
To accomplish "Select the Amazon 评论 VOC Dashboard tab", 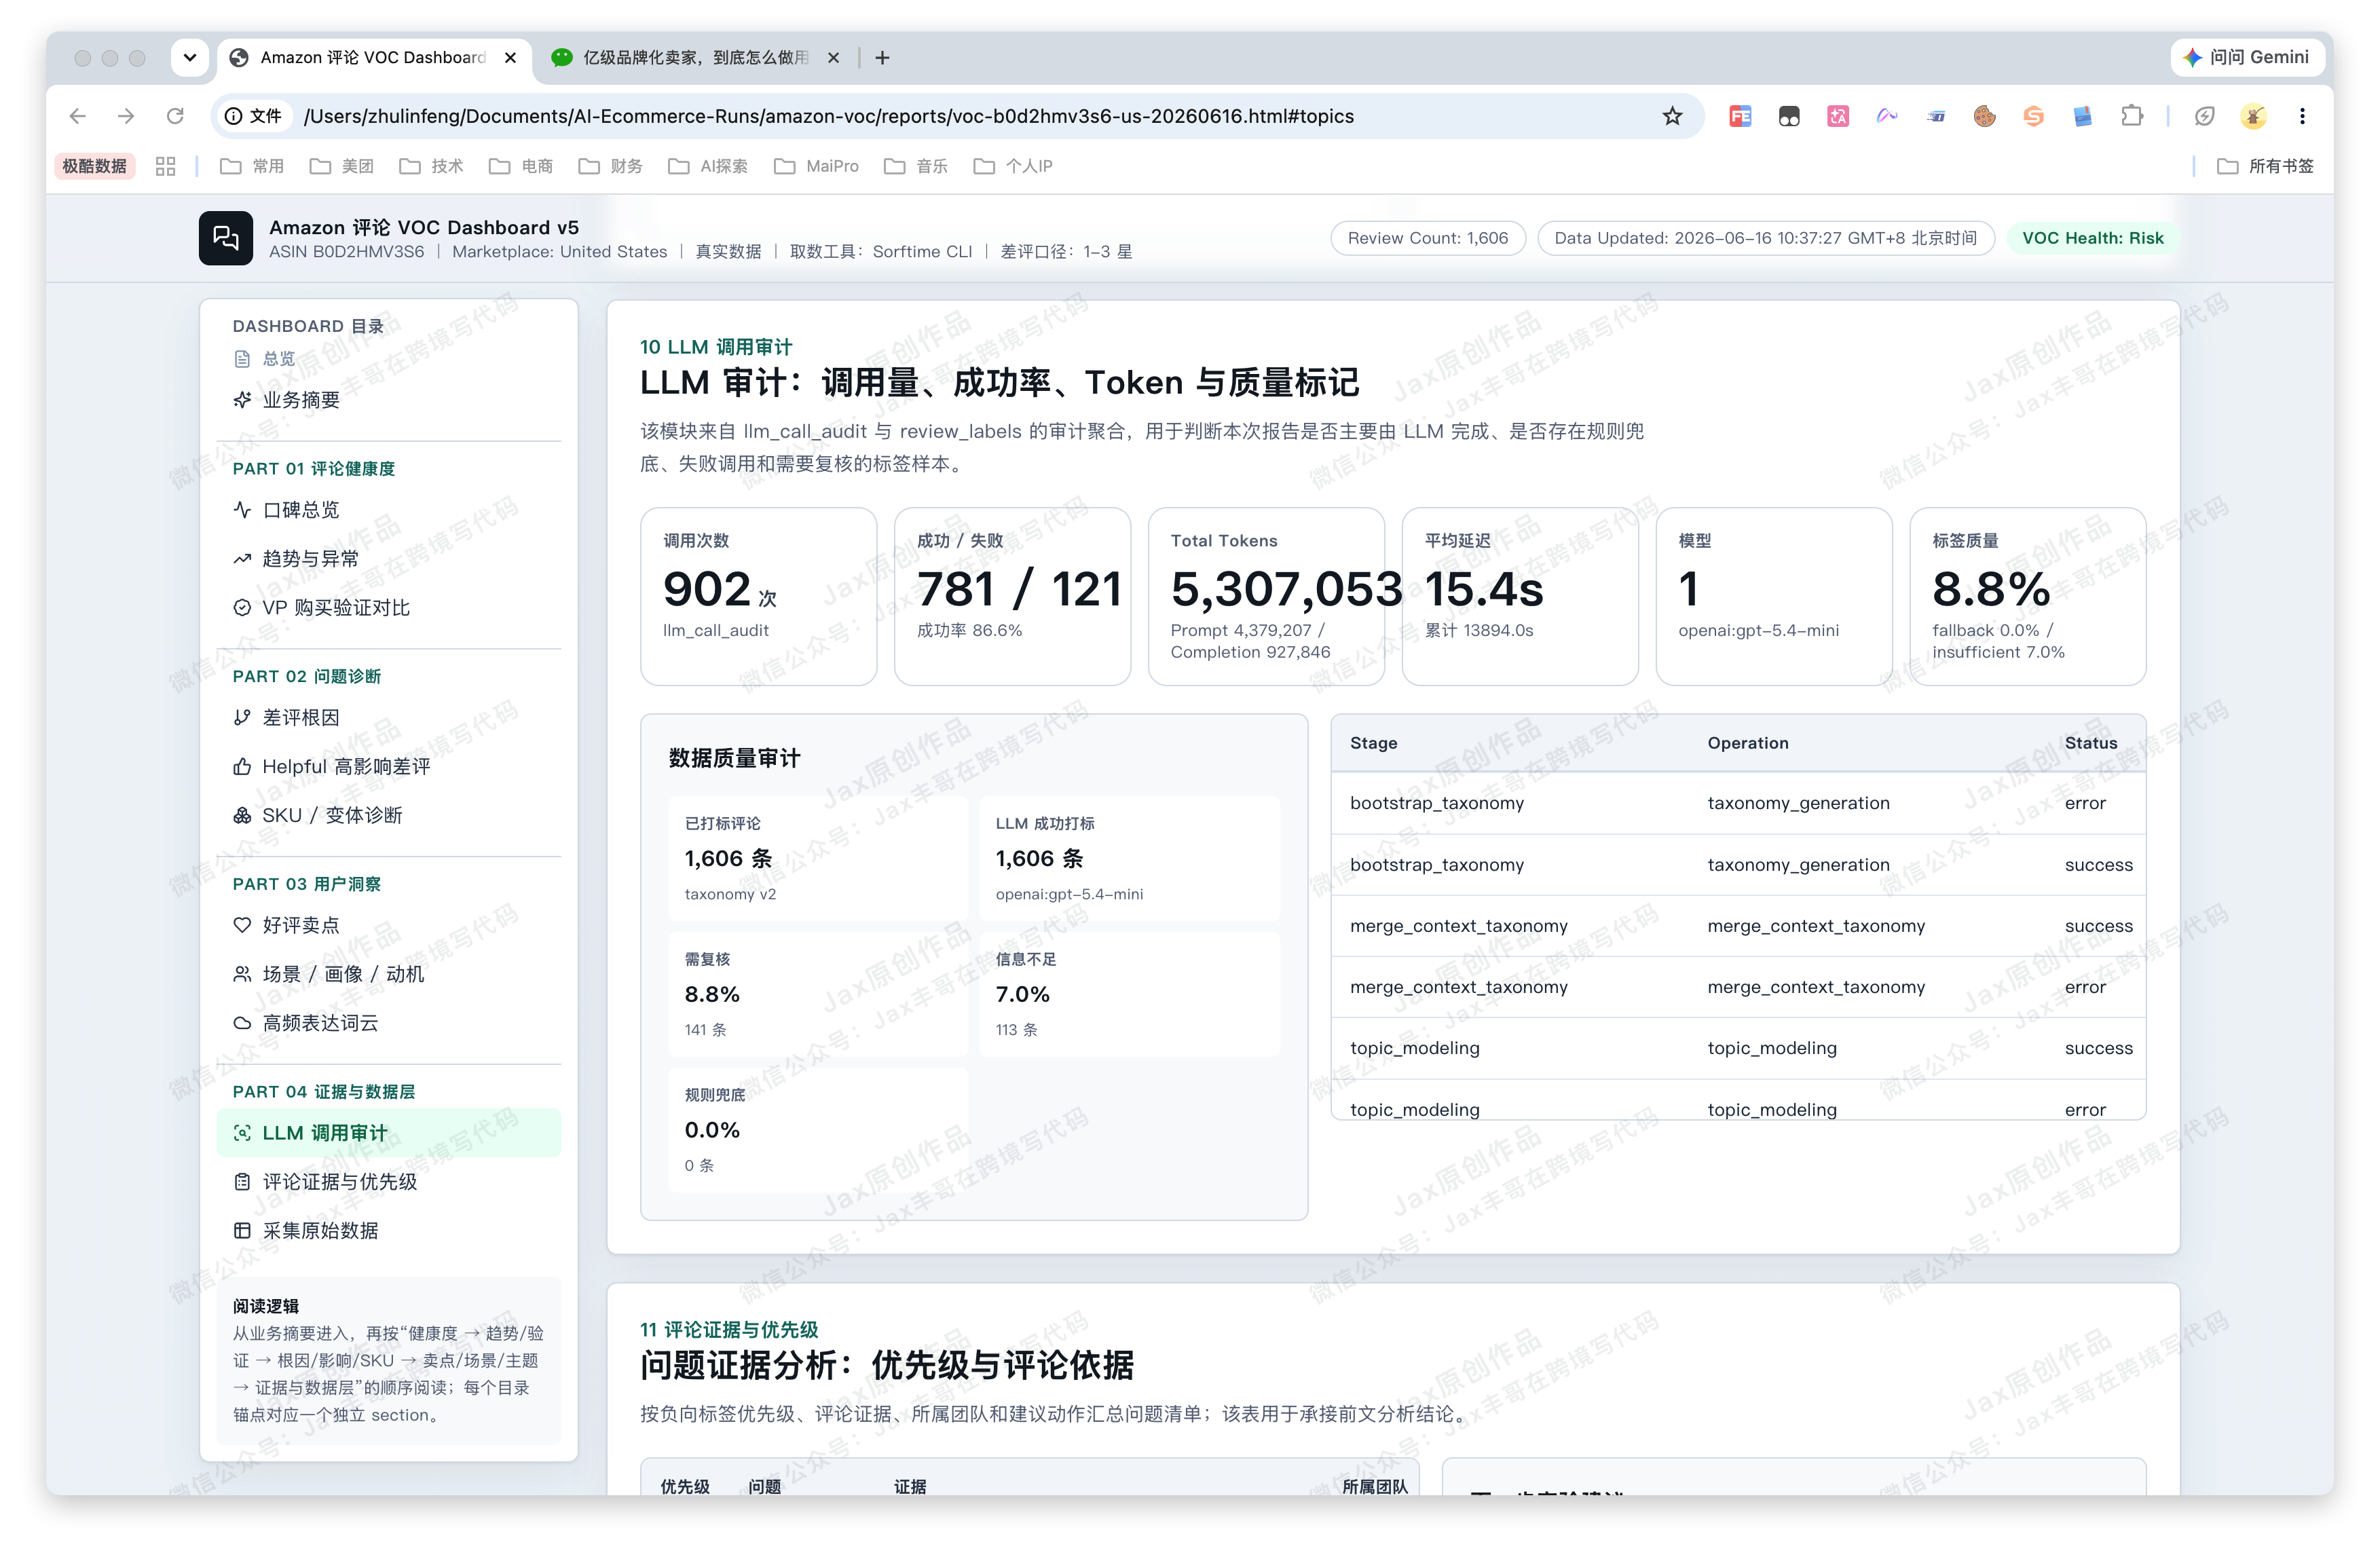I will pos(374,58).
